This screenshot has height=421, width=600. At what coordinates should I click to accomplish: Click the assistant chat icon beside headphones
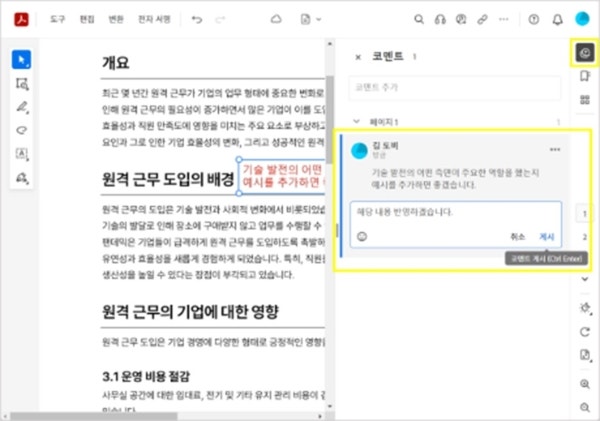pos(461,19)
